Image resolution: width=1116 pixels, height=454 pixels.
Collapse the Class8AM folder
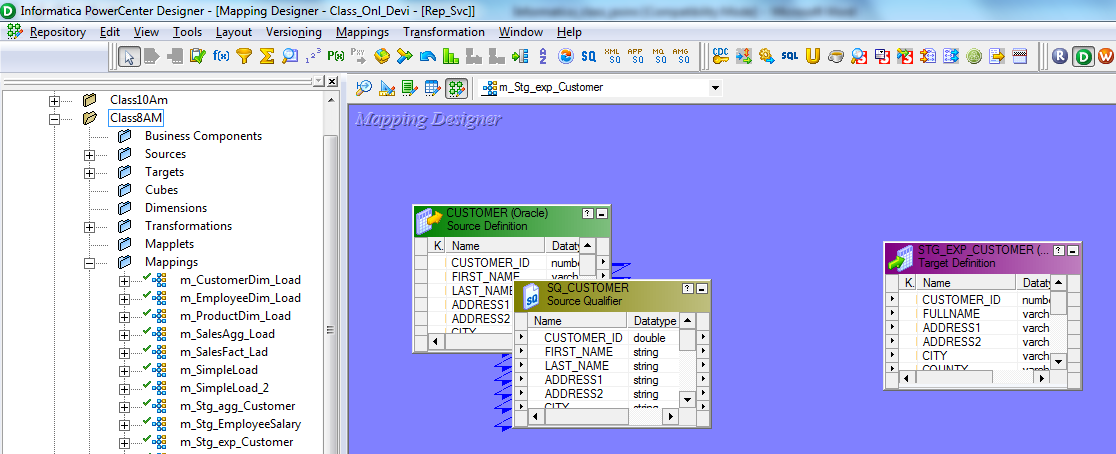click(x=54, y=119)
